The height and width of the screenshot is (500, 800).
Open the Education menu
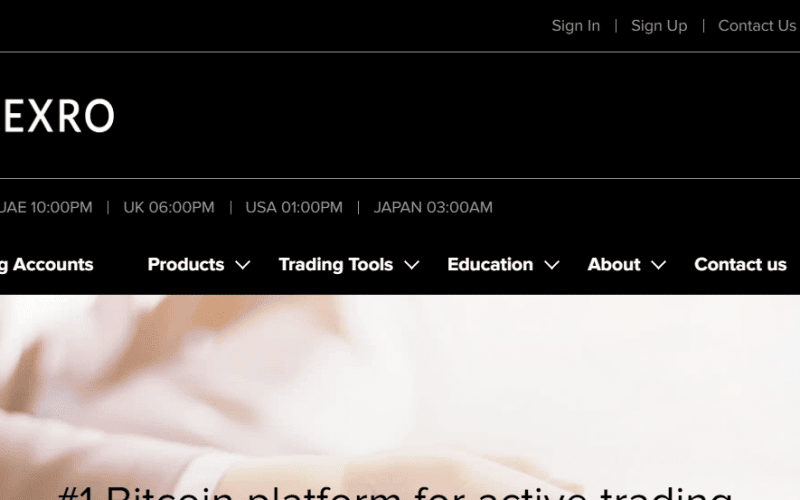click(x=489, y=265)
